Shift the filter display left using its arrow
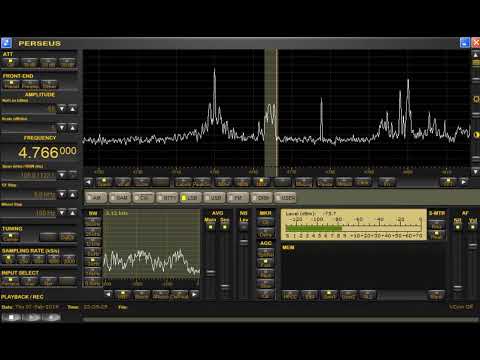Screen dimensions: 480x360 coord(108,294)
